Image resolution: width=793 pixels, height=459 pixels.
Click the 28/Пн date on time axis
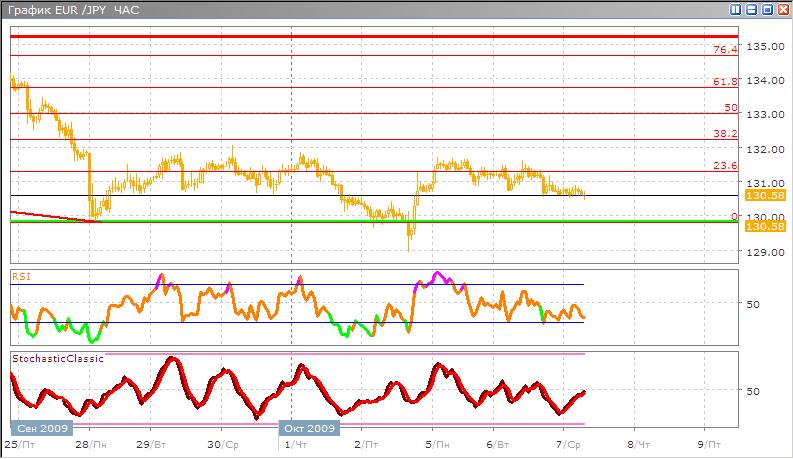tap(92, 442)
